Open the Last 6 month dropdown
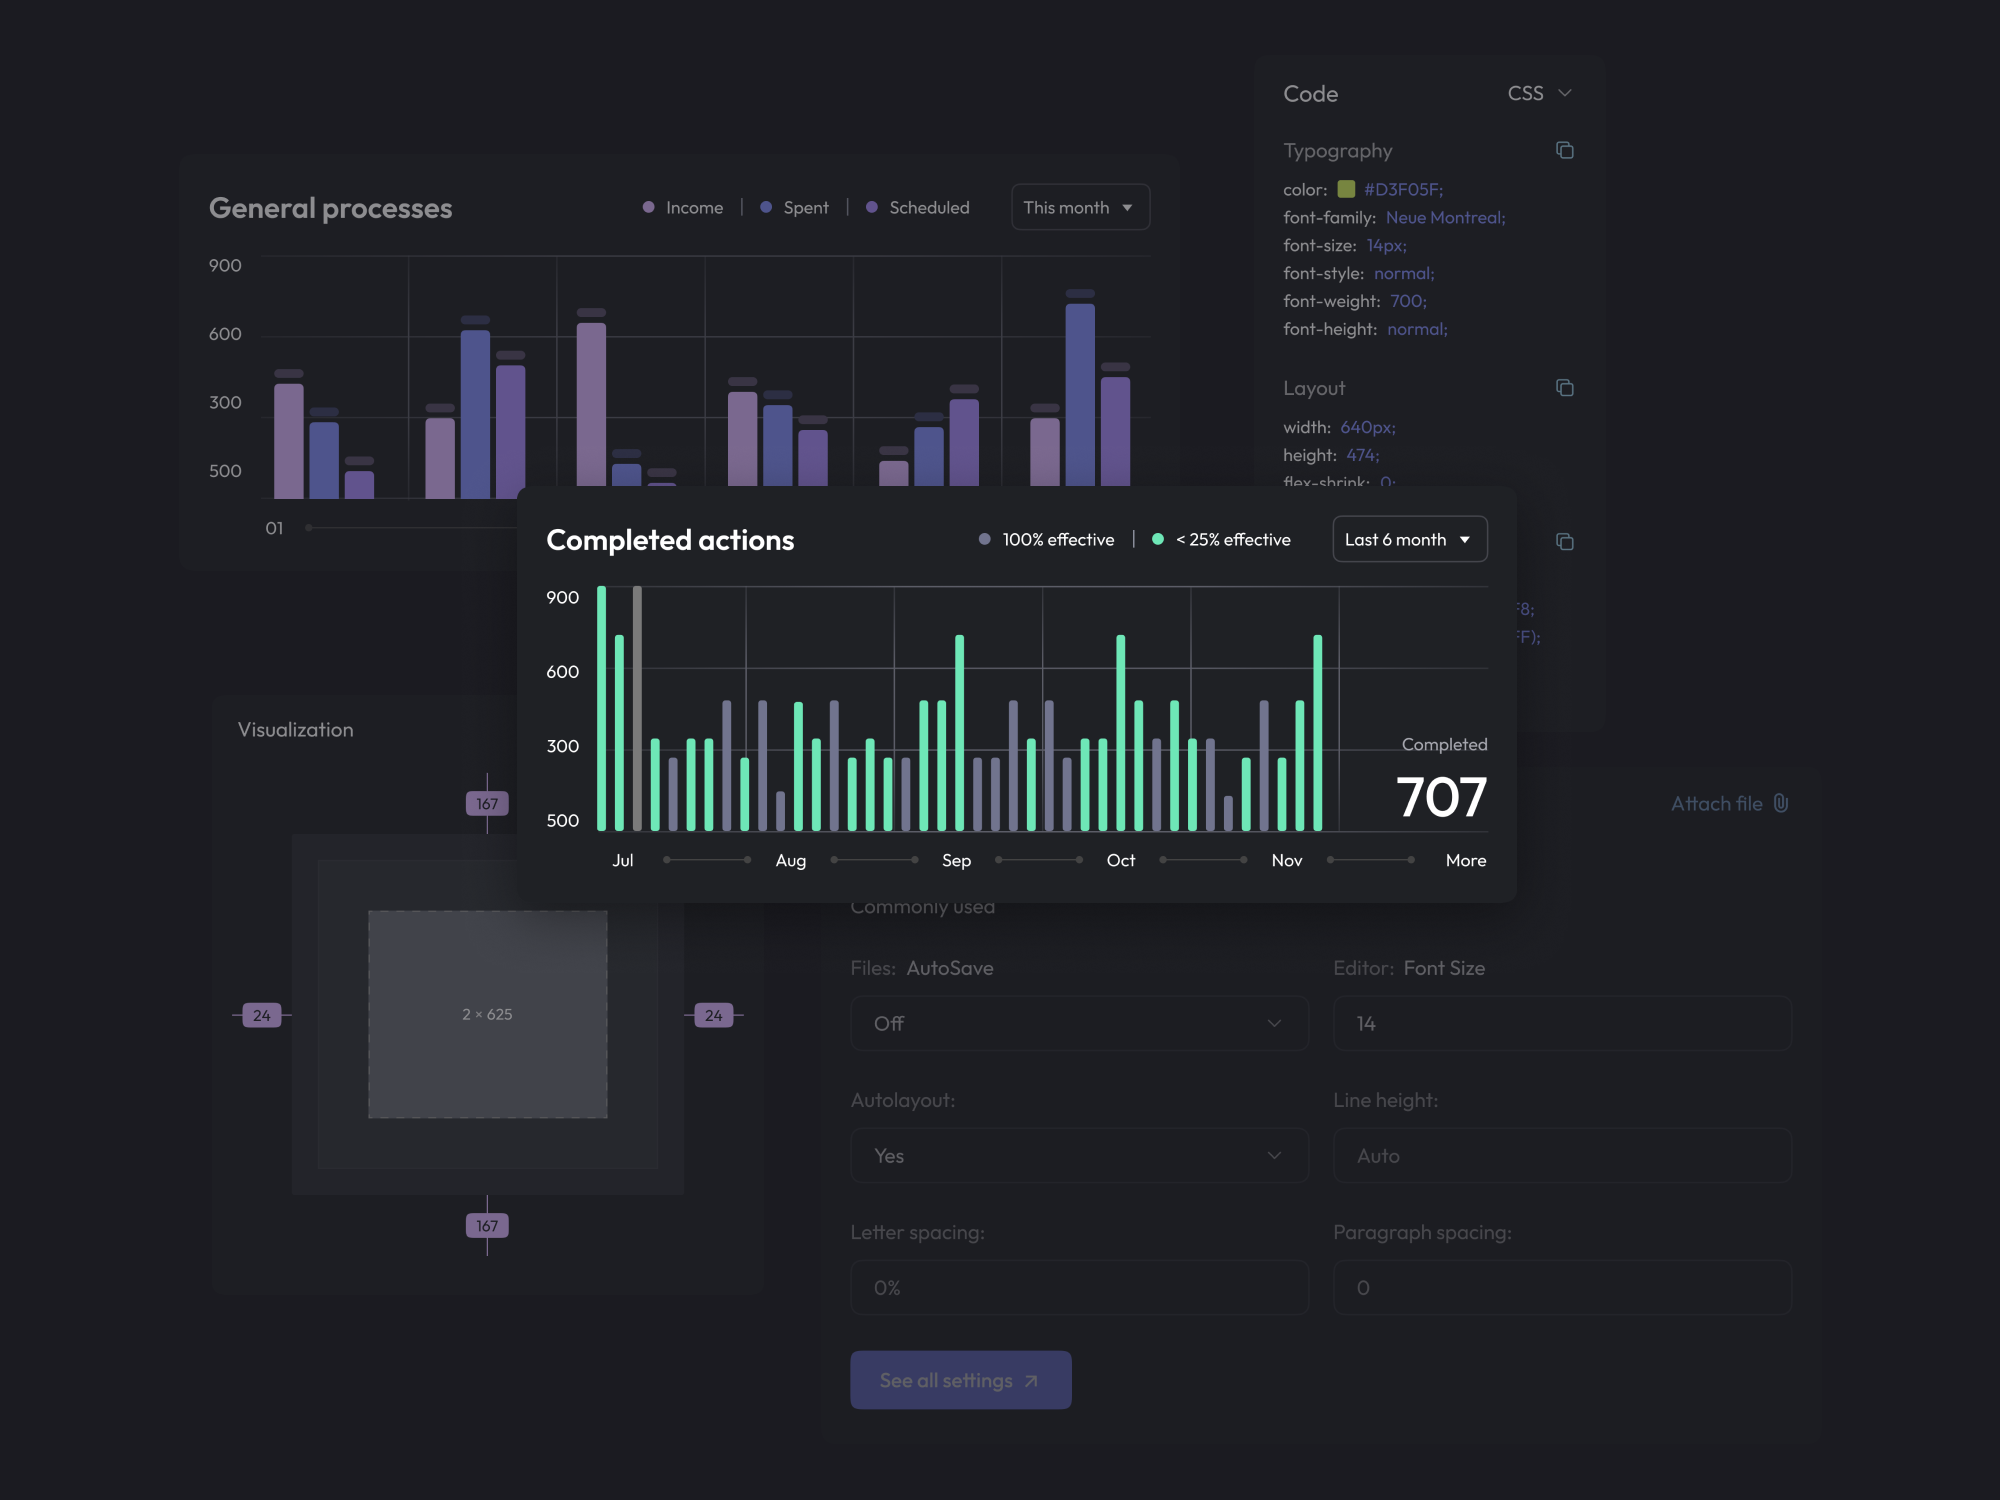This screenshot has height=1500, width=2000. coord(1409,540)
